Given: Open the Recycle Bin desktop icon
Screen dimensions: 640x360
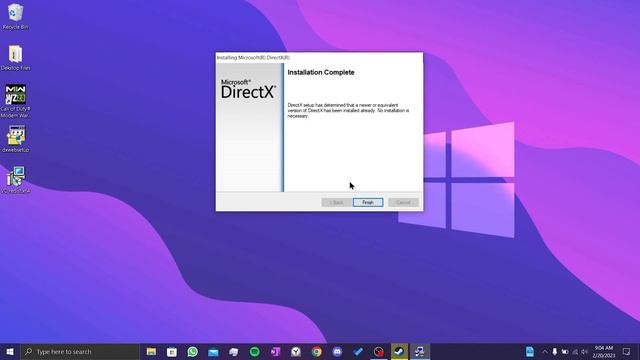Looking at the screenshot, I should [16, 17].
